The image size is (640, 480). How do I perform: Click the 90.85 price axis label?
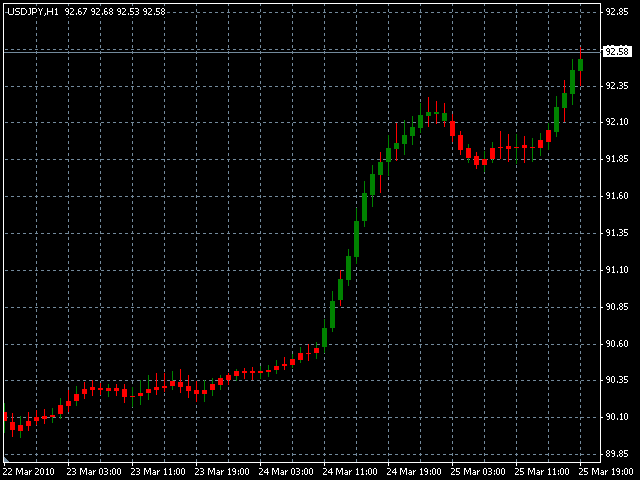617,307
